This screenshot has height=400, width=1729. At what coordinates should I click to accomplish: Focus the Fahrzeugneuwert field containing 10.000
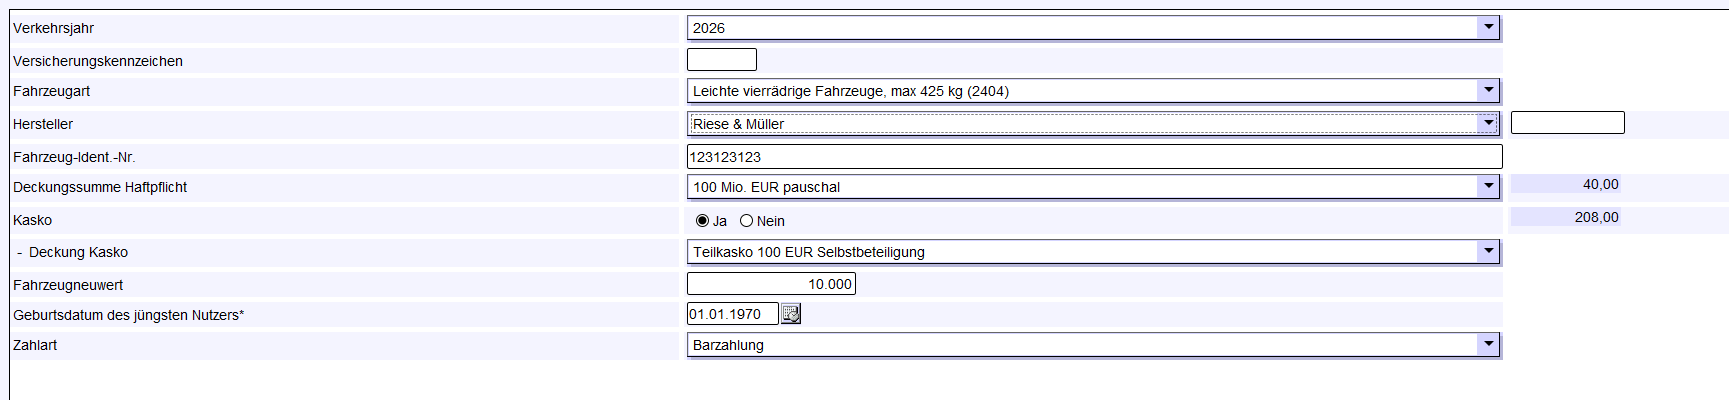click(x=771, y=284)
